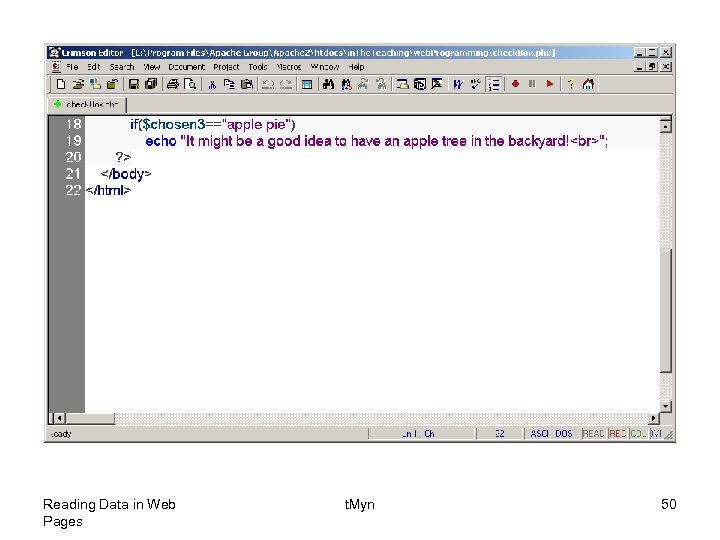Open the View menu

pyautogui.click(x=152, y=67)
